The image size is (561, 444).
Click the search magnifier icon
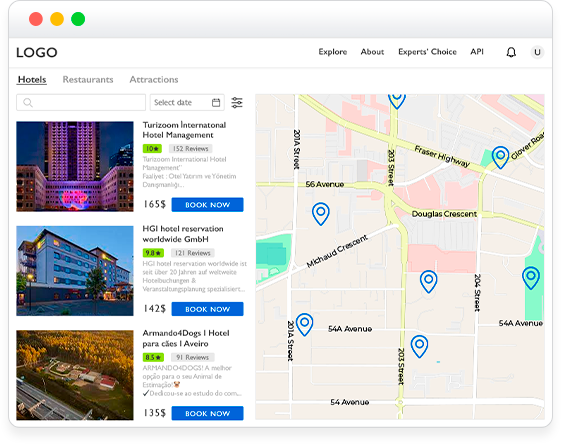click(x=28, y=103)
